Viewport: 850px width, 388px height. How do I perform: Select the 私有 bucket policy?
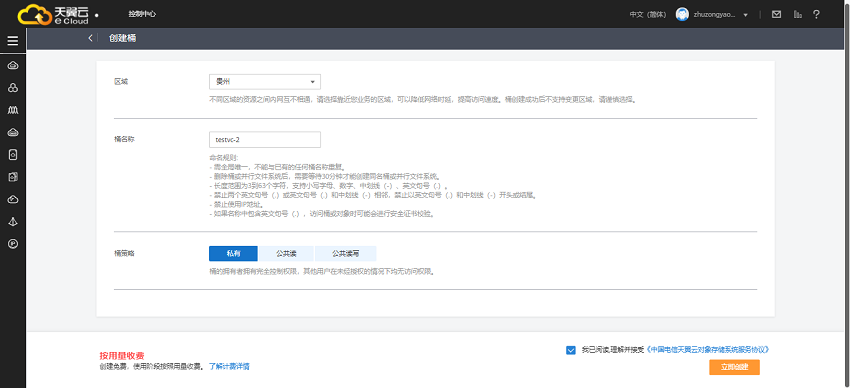(234, 254)
